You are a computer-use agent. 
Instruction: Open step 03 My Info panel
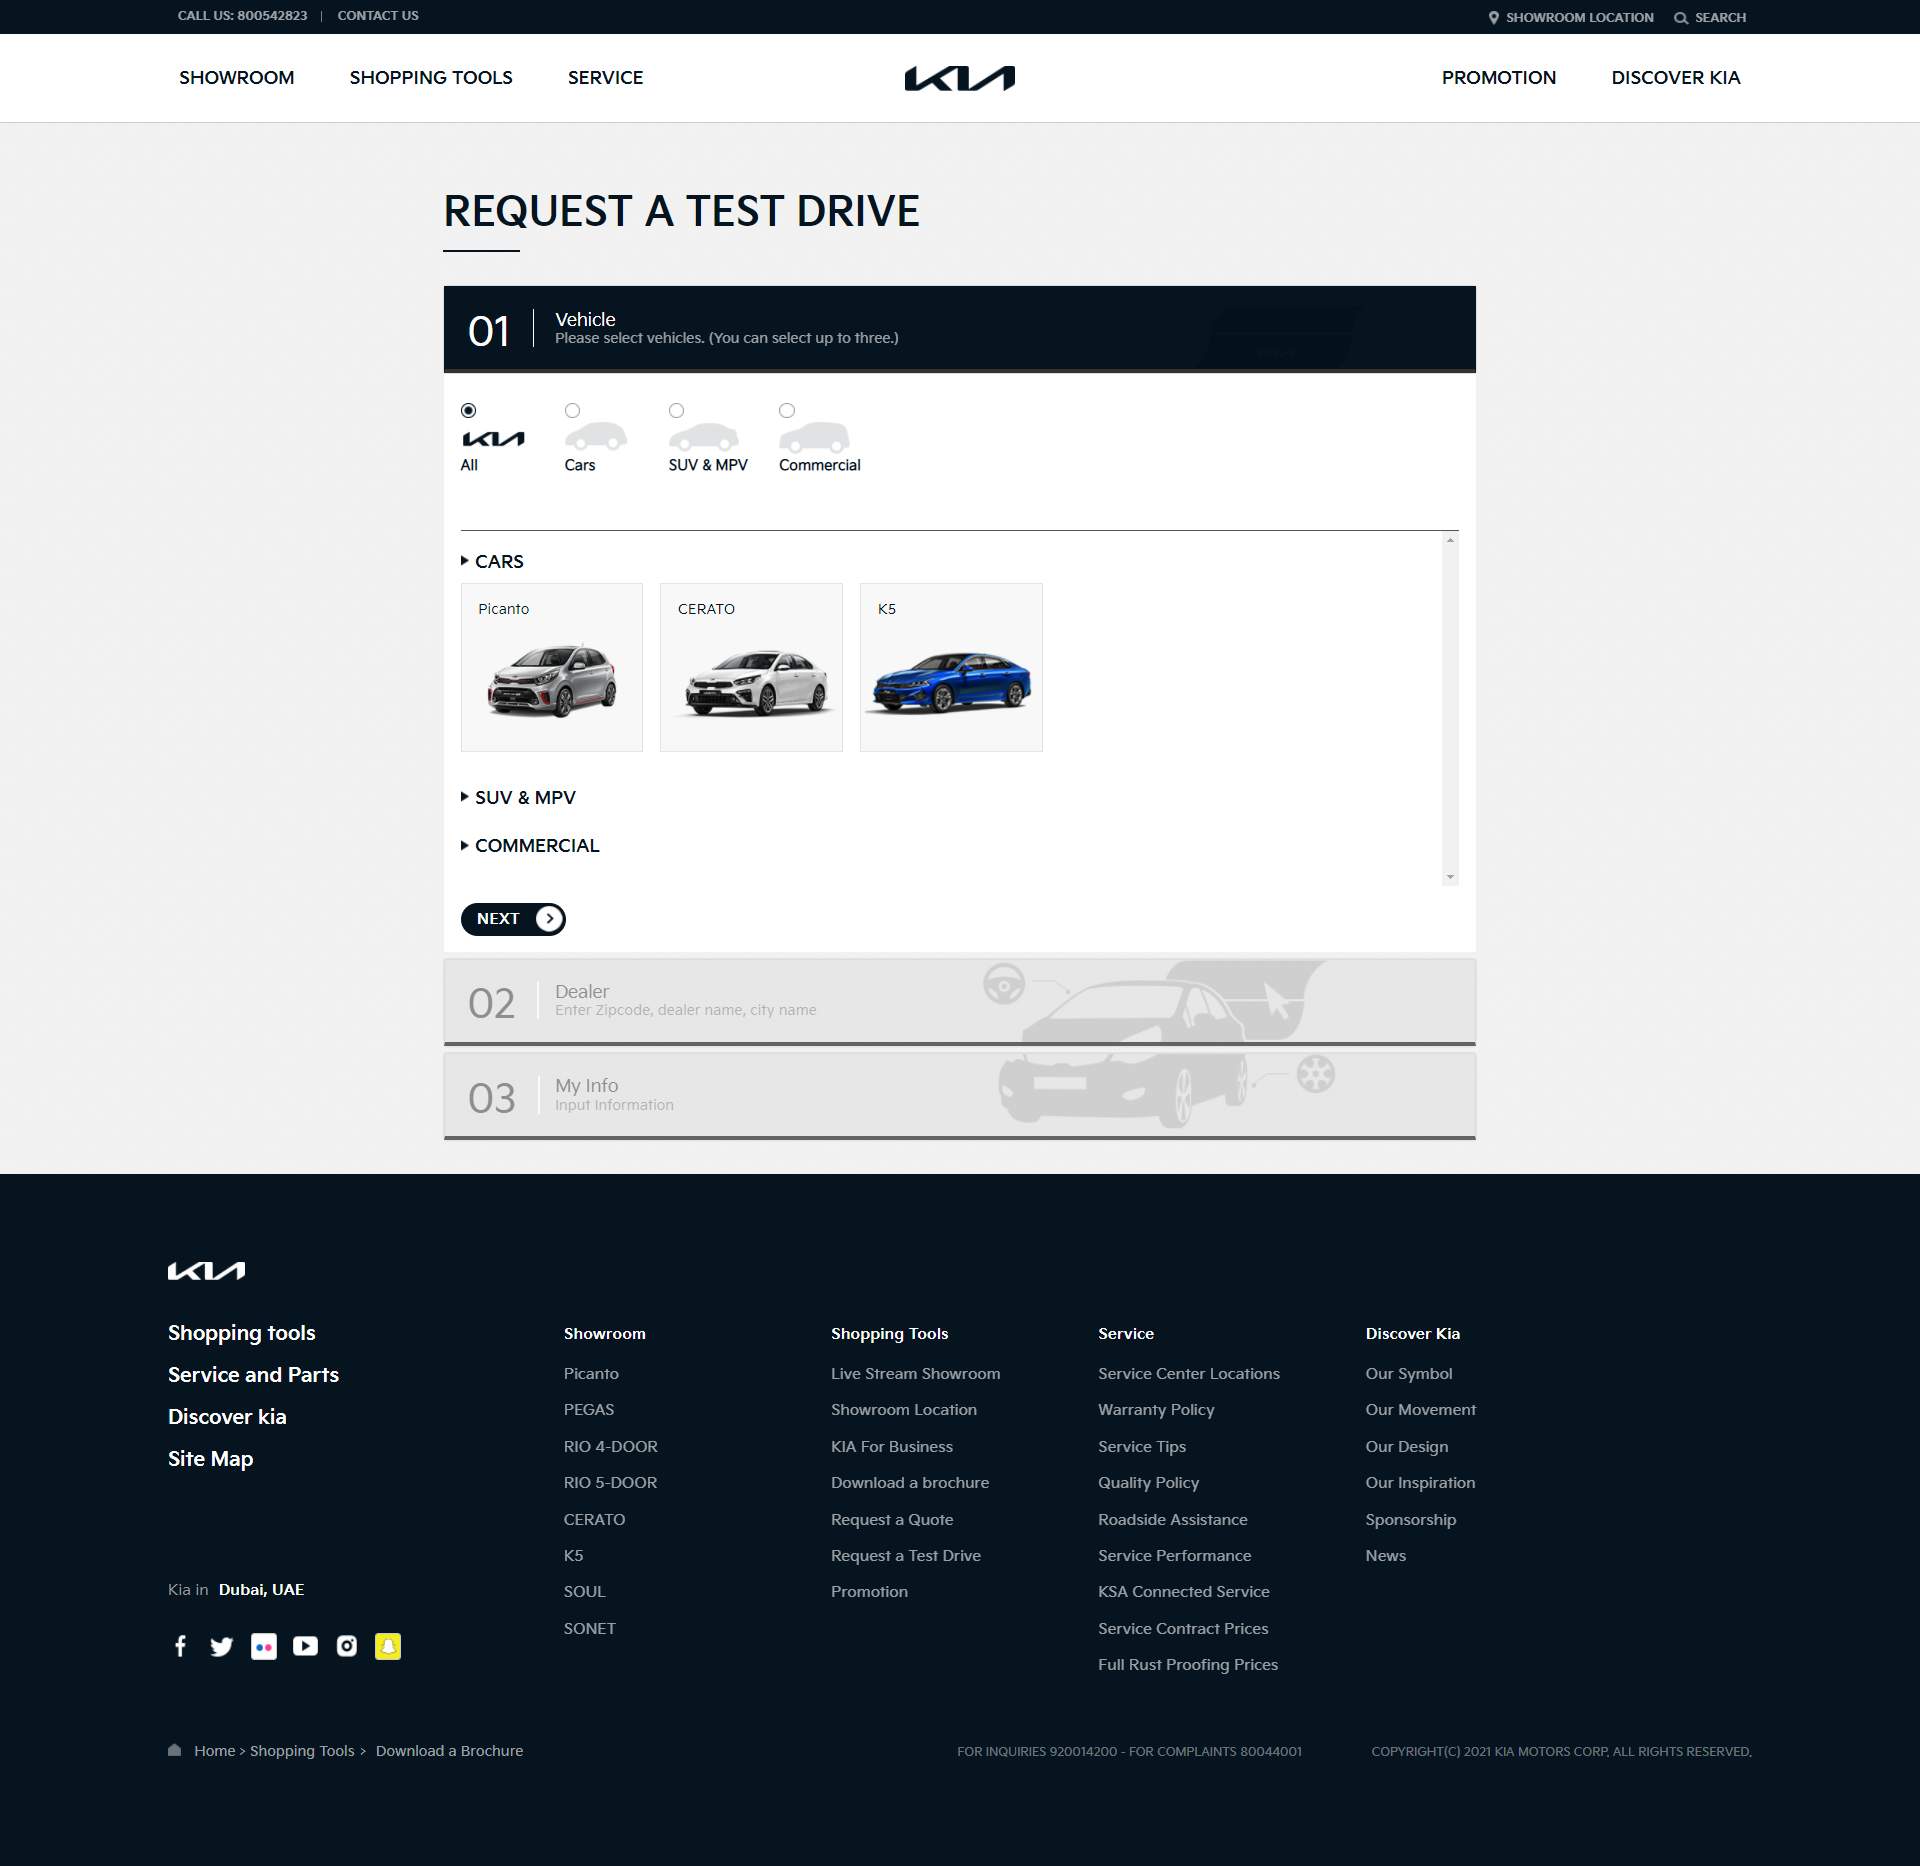click(x=959, y=1096)
